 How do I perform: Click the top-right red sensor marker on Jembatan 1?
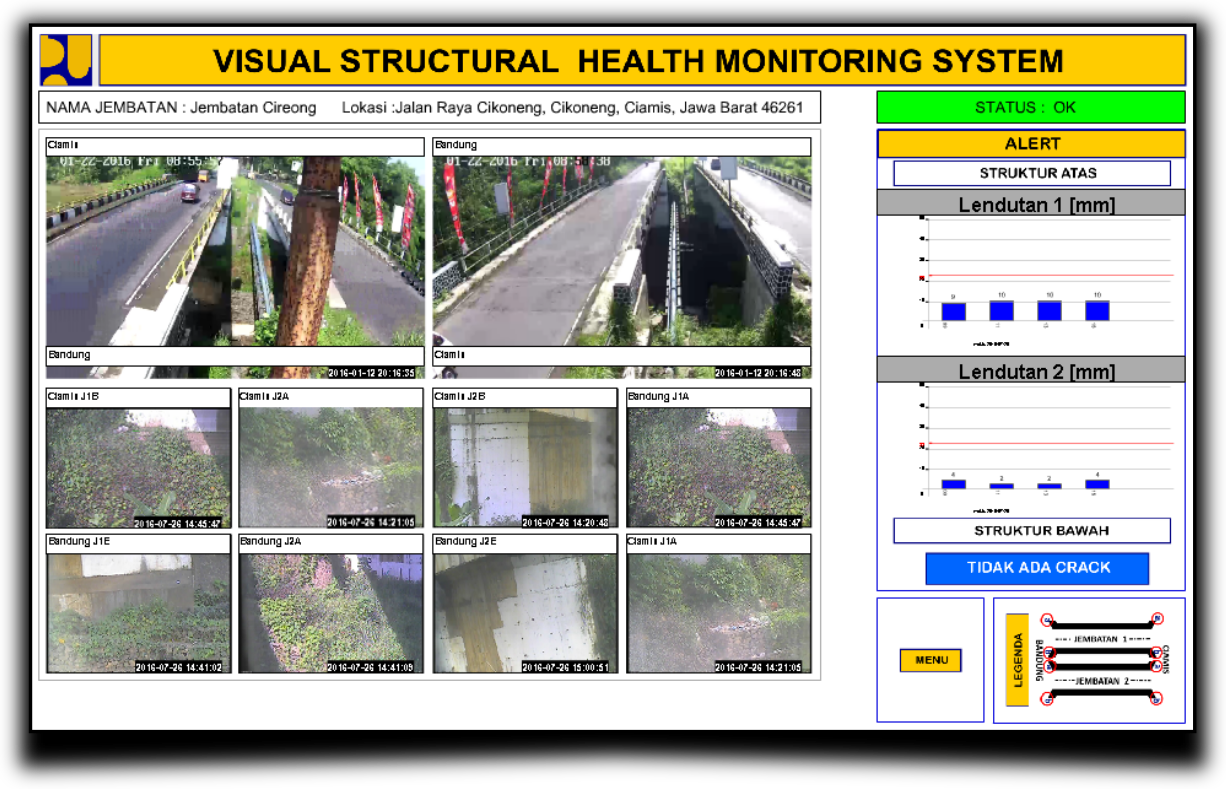click(1157, 620)
